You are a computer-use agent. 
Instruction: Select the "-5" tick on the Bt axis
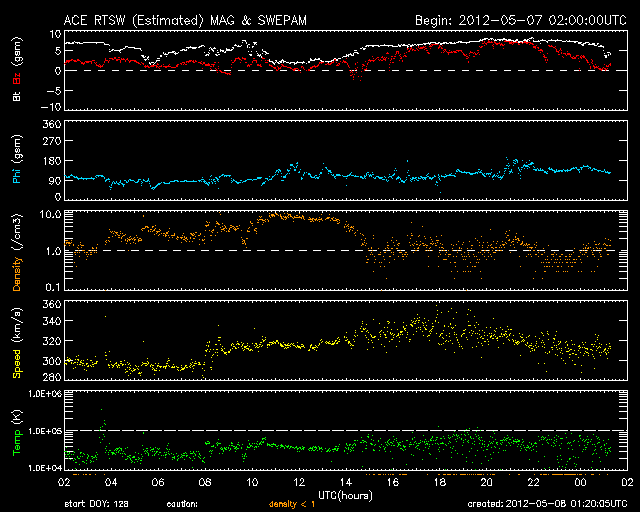(x=53, y=90)
